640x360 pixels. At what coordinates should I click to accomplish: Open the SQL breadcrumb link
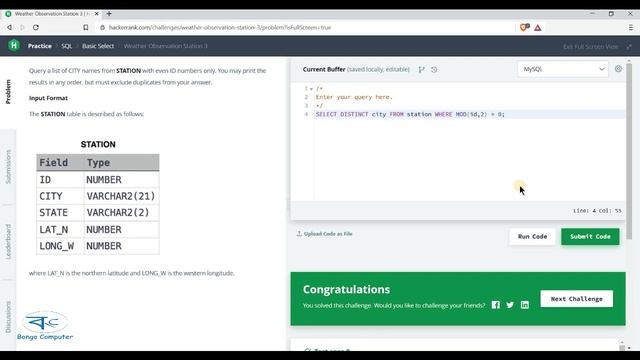tap(67, 46)
